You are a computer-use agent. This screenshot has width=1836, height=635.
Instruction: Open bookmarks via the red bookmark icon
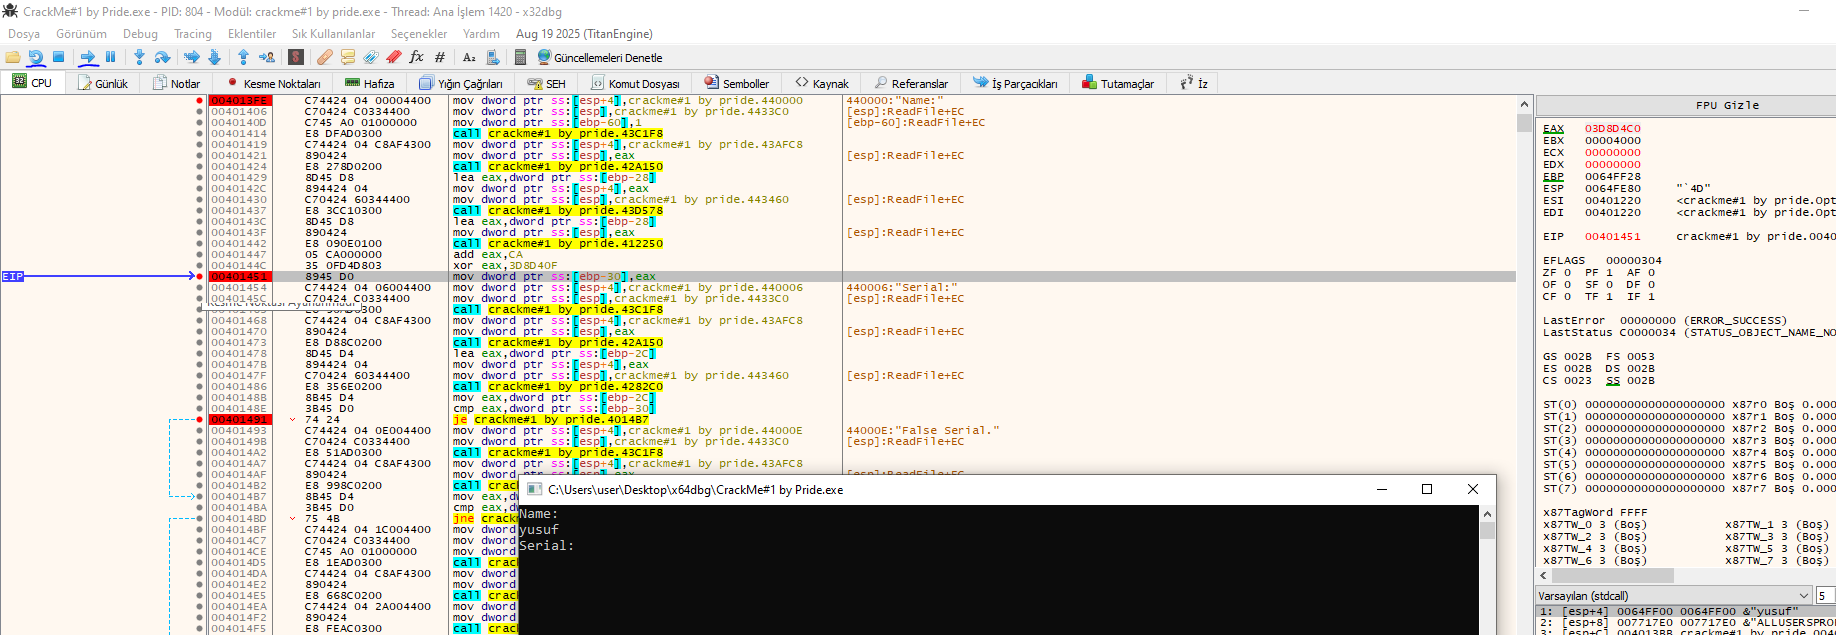point(394,58)
